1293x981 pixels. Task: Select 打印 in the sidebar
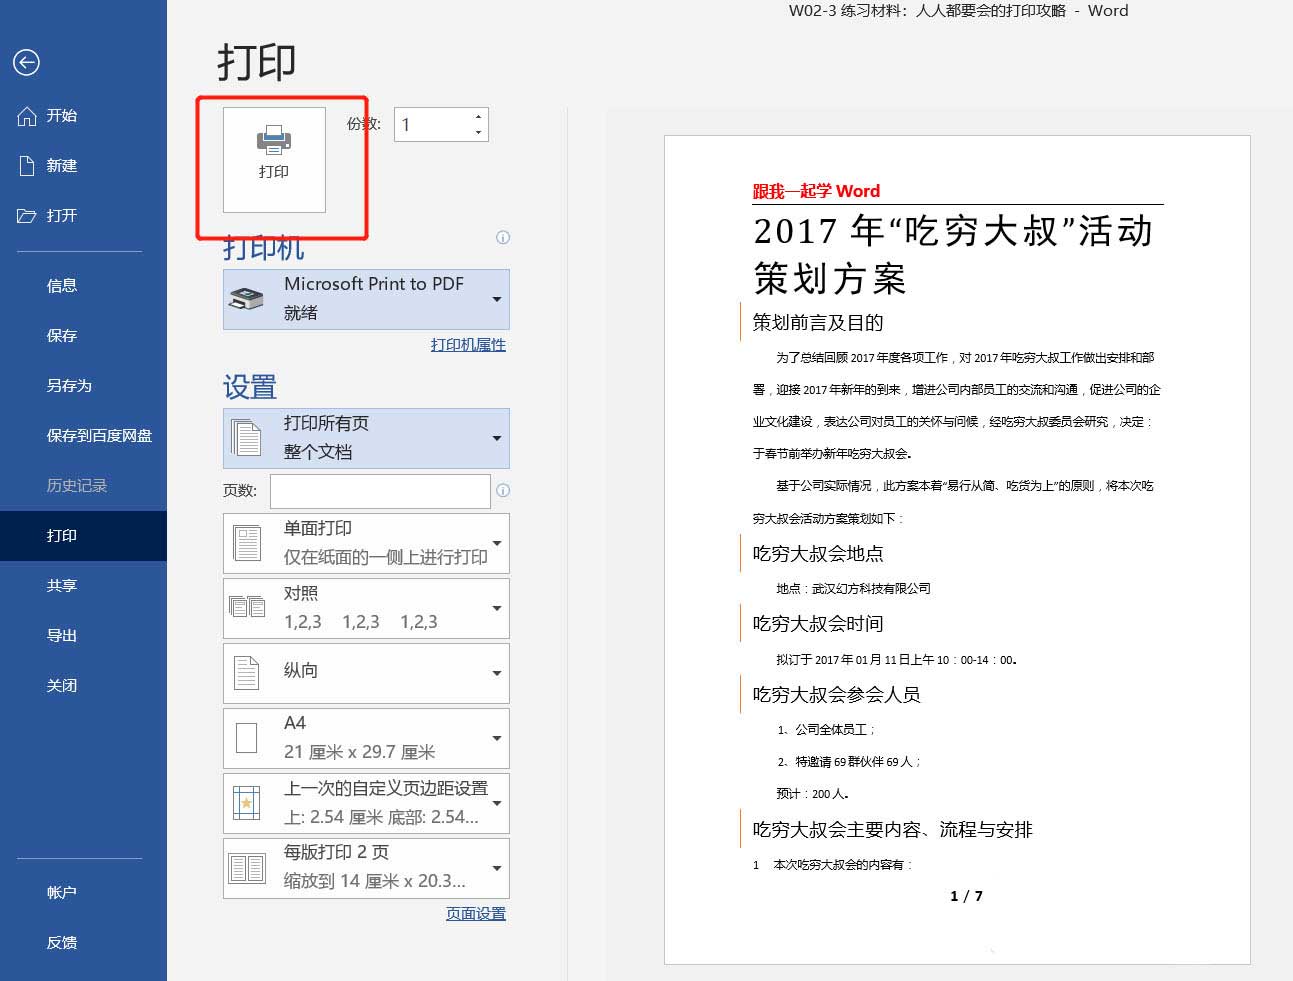[x=83, y=536]
